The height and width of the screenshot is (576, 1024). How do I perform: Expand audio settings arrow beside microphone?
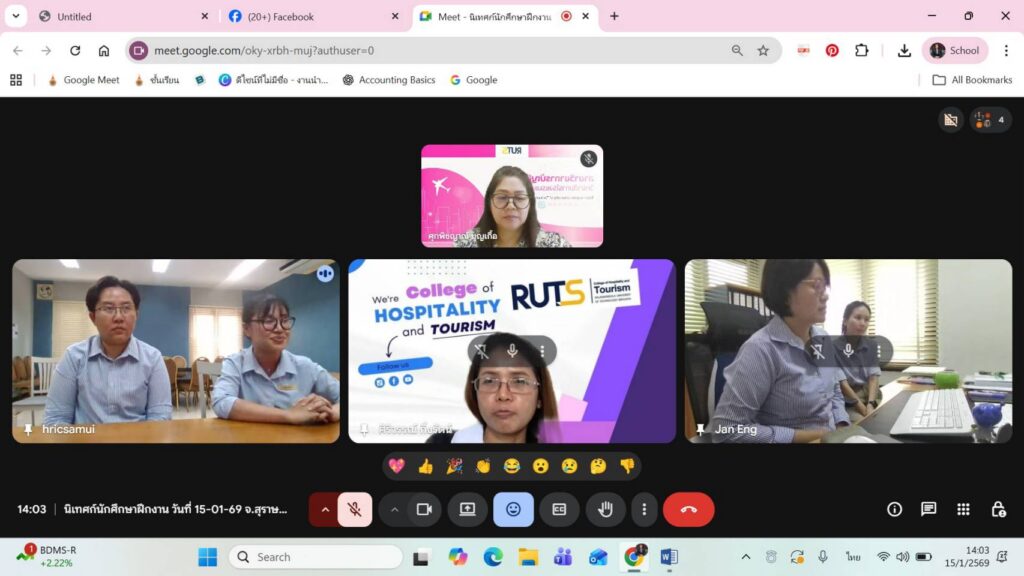[x=324, y=509]
